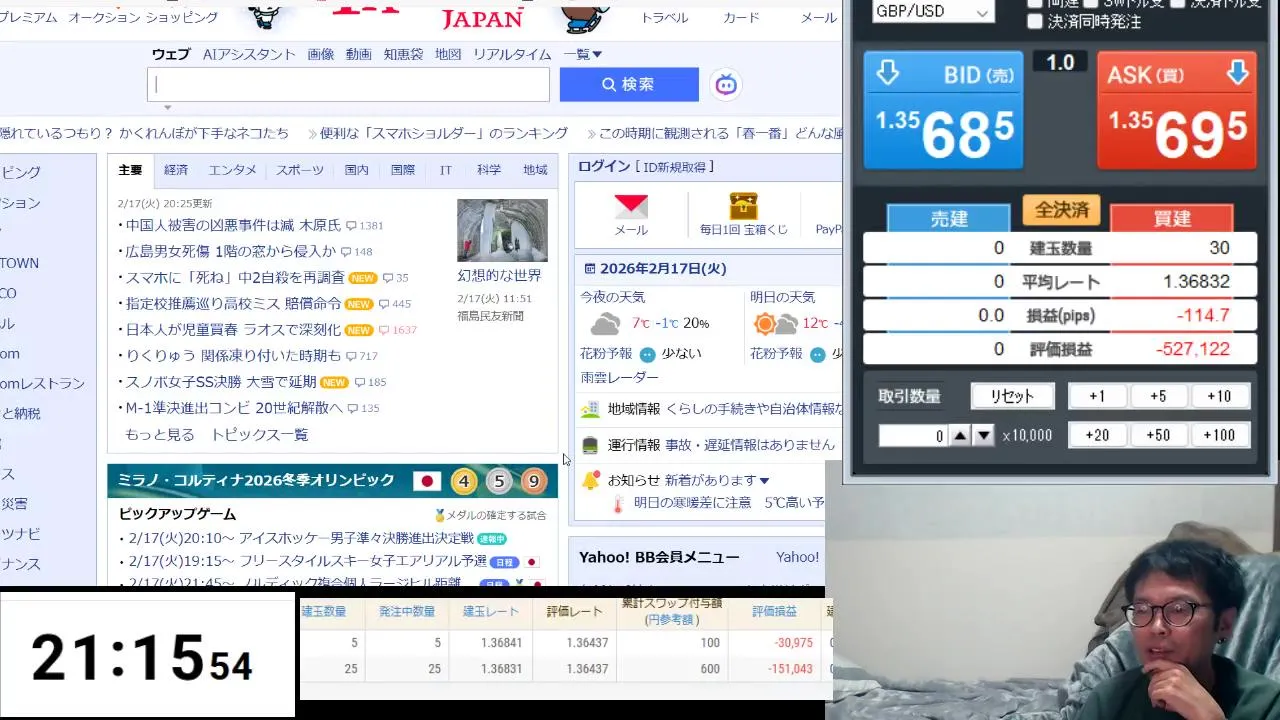Click the comment bubble showing 1381
The width and height of the screenshot is (1280, 720).
coord(364,226)
